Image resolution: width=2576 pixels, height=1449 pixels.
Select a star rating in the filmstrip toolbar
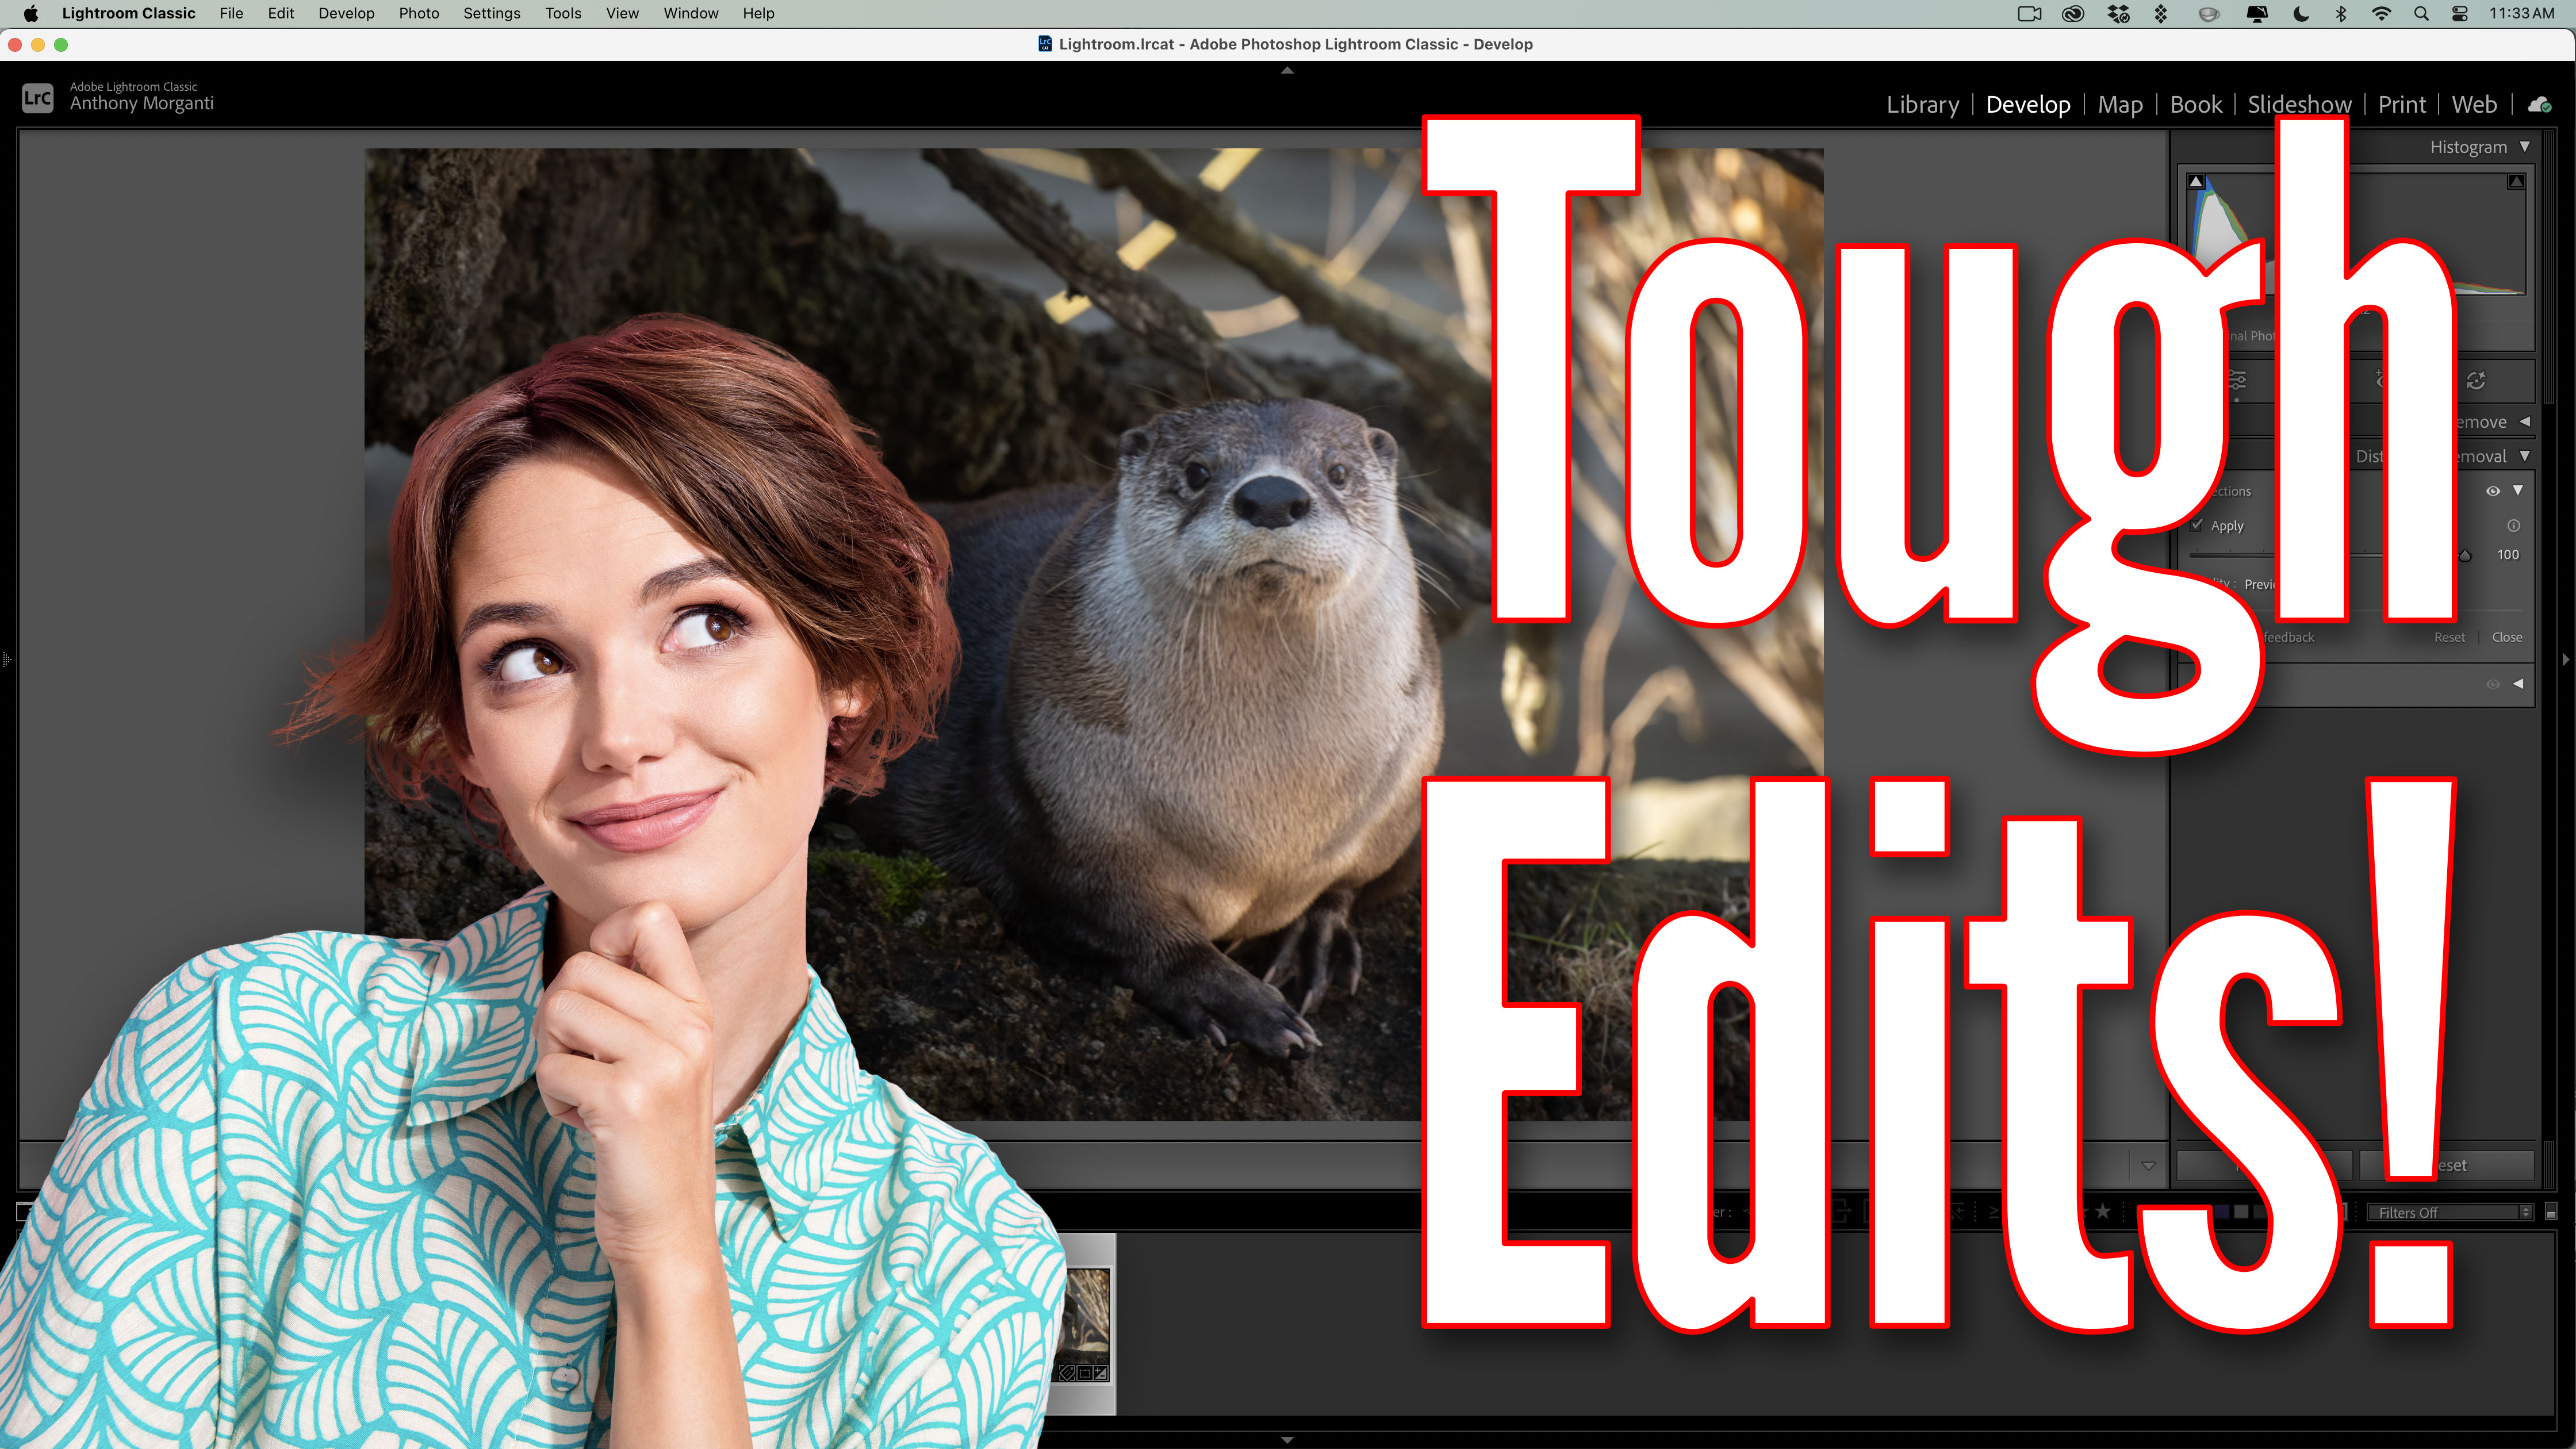[2101, 1212]
